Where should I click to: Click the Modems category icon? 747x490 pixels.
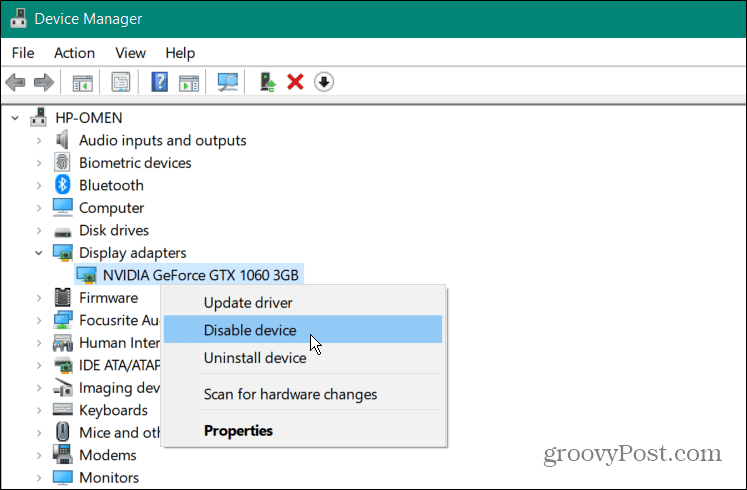pyautogui.click(x=62, y=454)
